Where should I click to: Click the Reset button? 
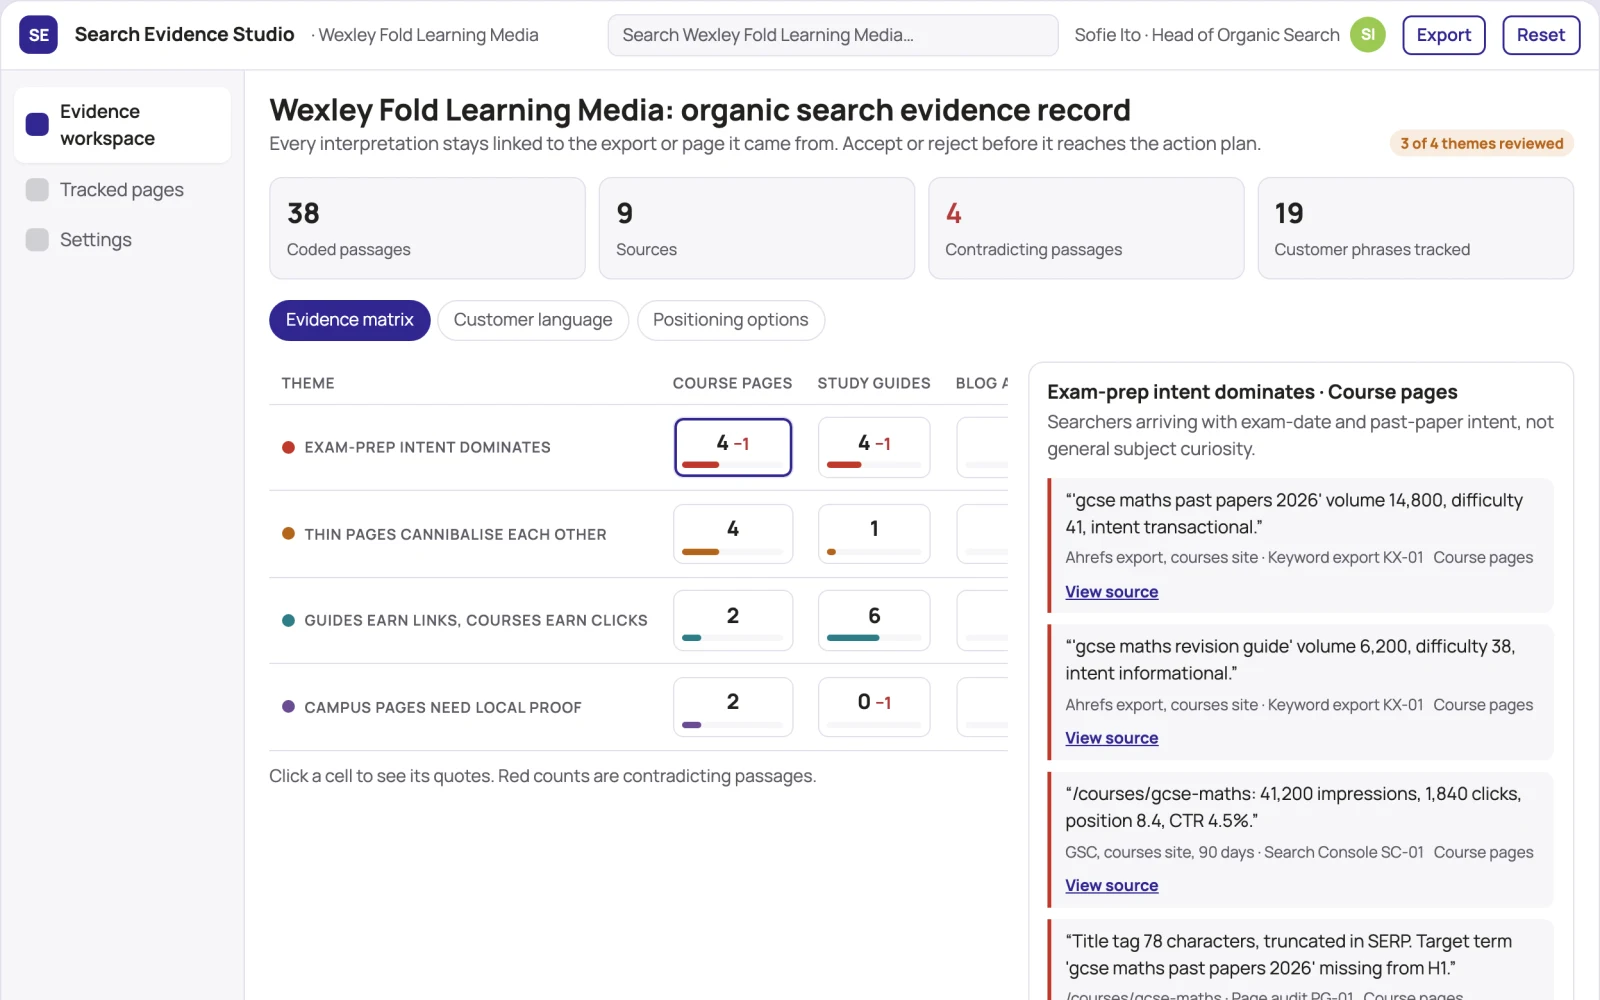coord(1540,35)
